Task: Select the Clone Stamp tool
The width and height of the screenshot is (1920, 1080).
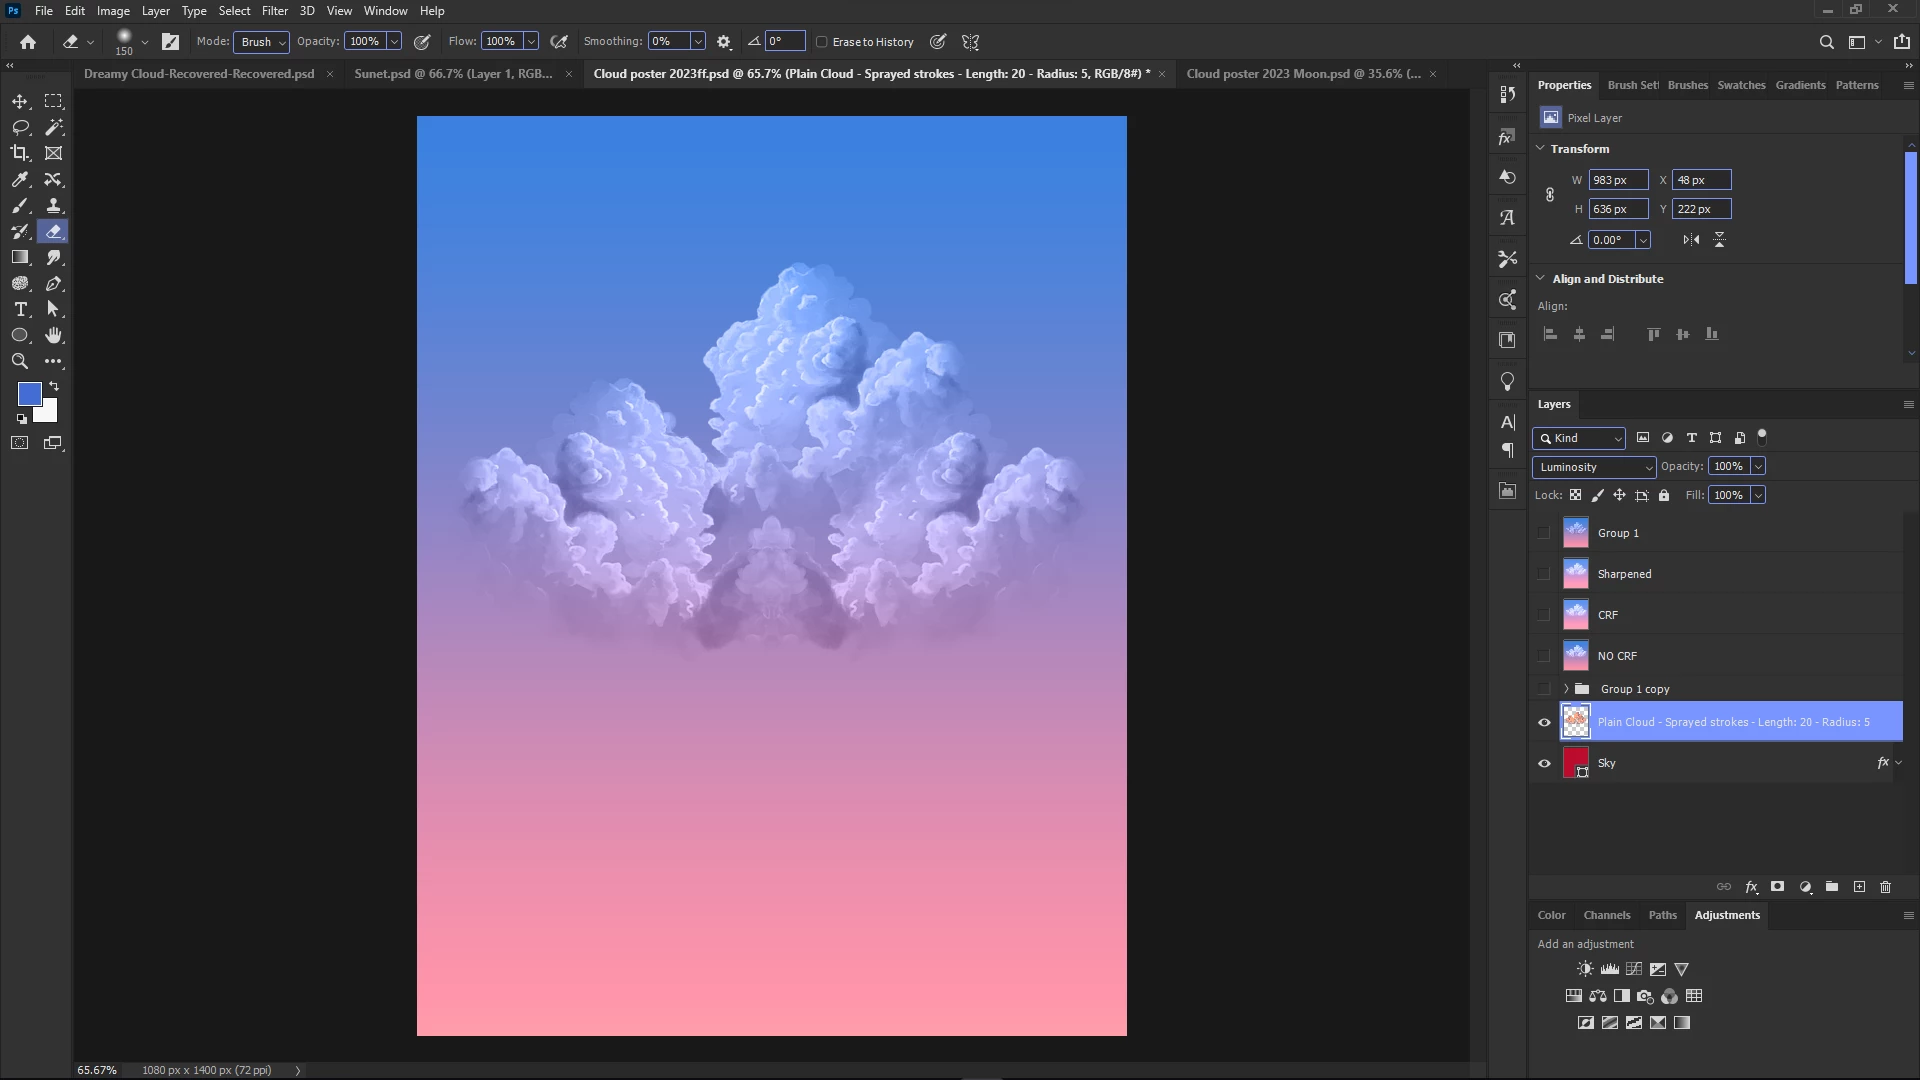Action: [x=54, y=205]
